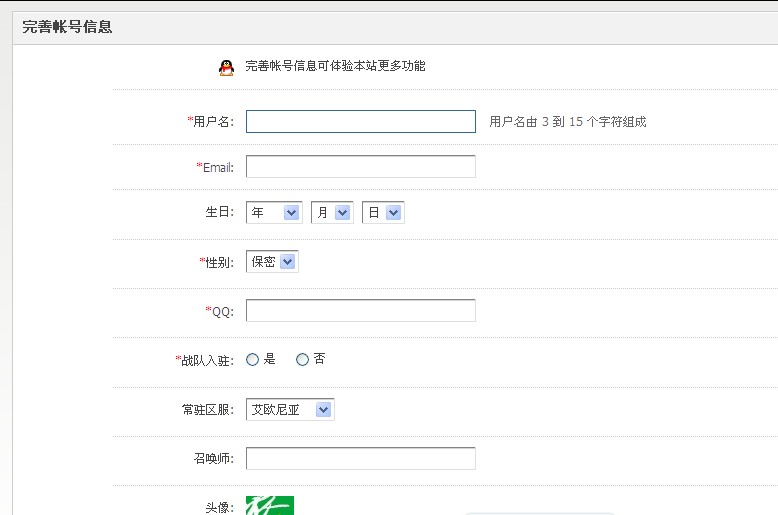Image resolution: width=778 pixels, height=515 pixels.
Task: Open the 年 birthday year dropdown
Action: [x=274, y=212]
